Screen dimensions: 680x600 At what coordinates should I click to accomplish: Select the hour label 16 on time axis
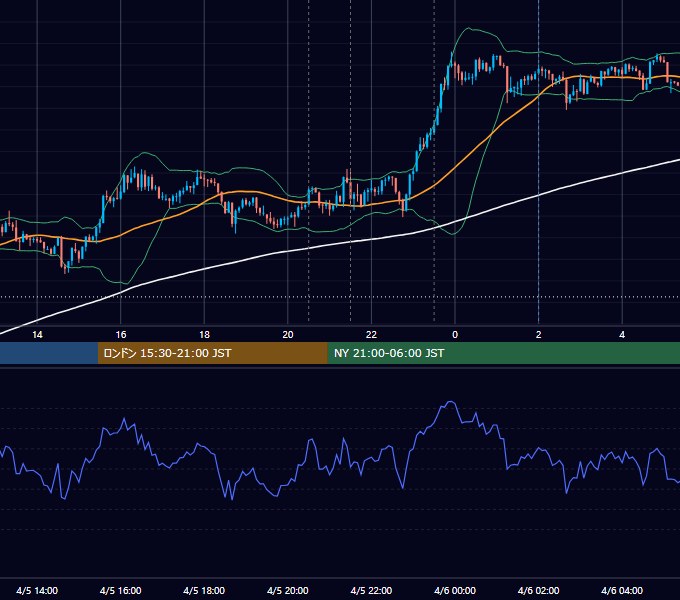121,335
